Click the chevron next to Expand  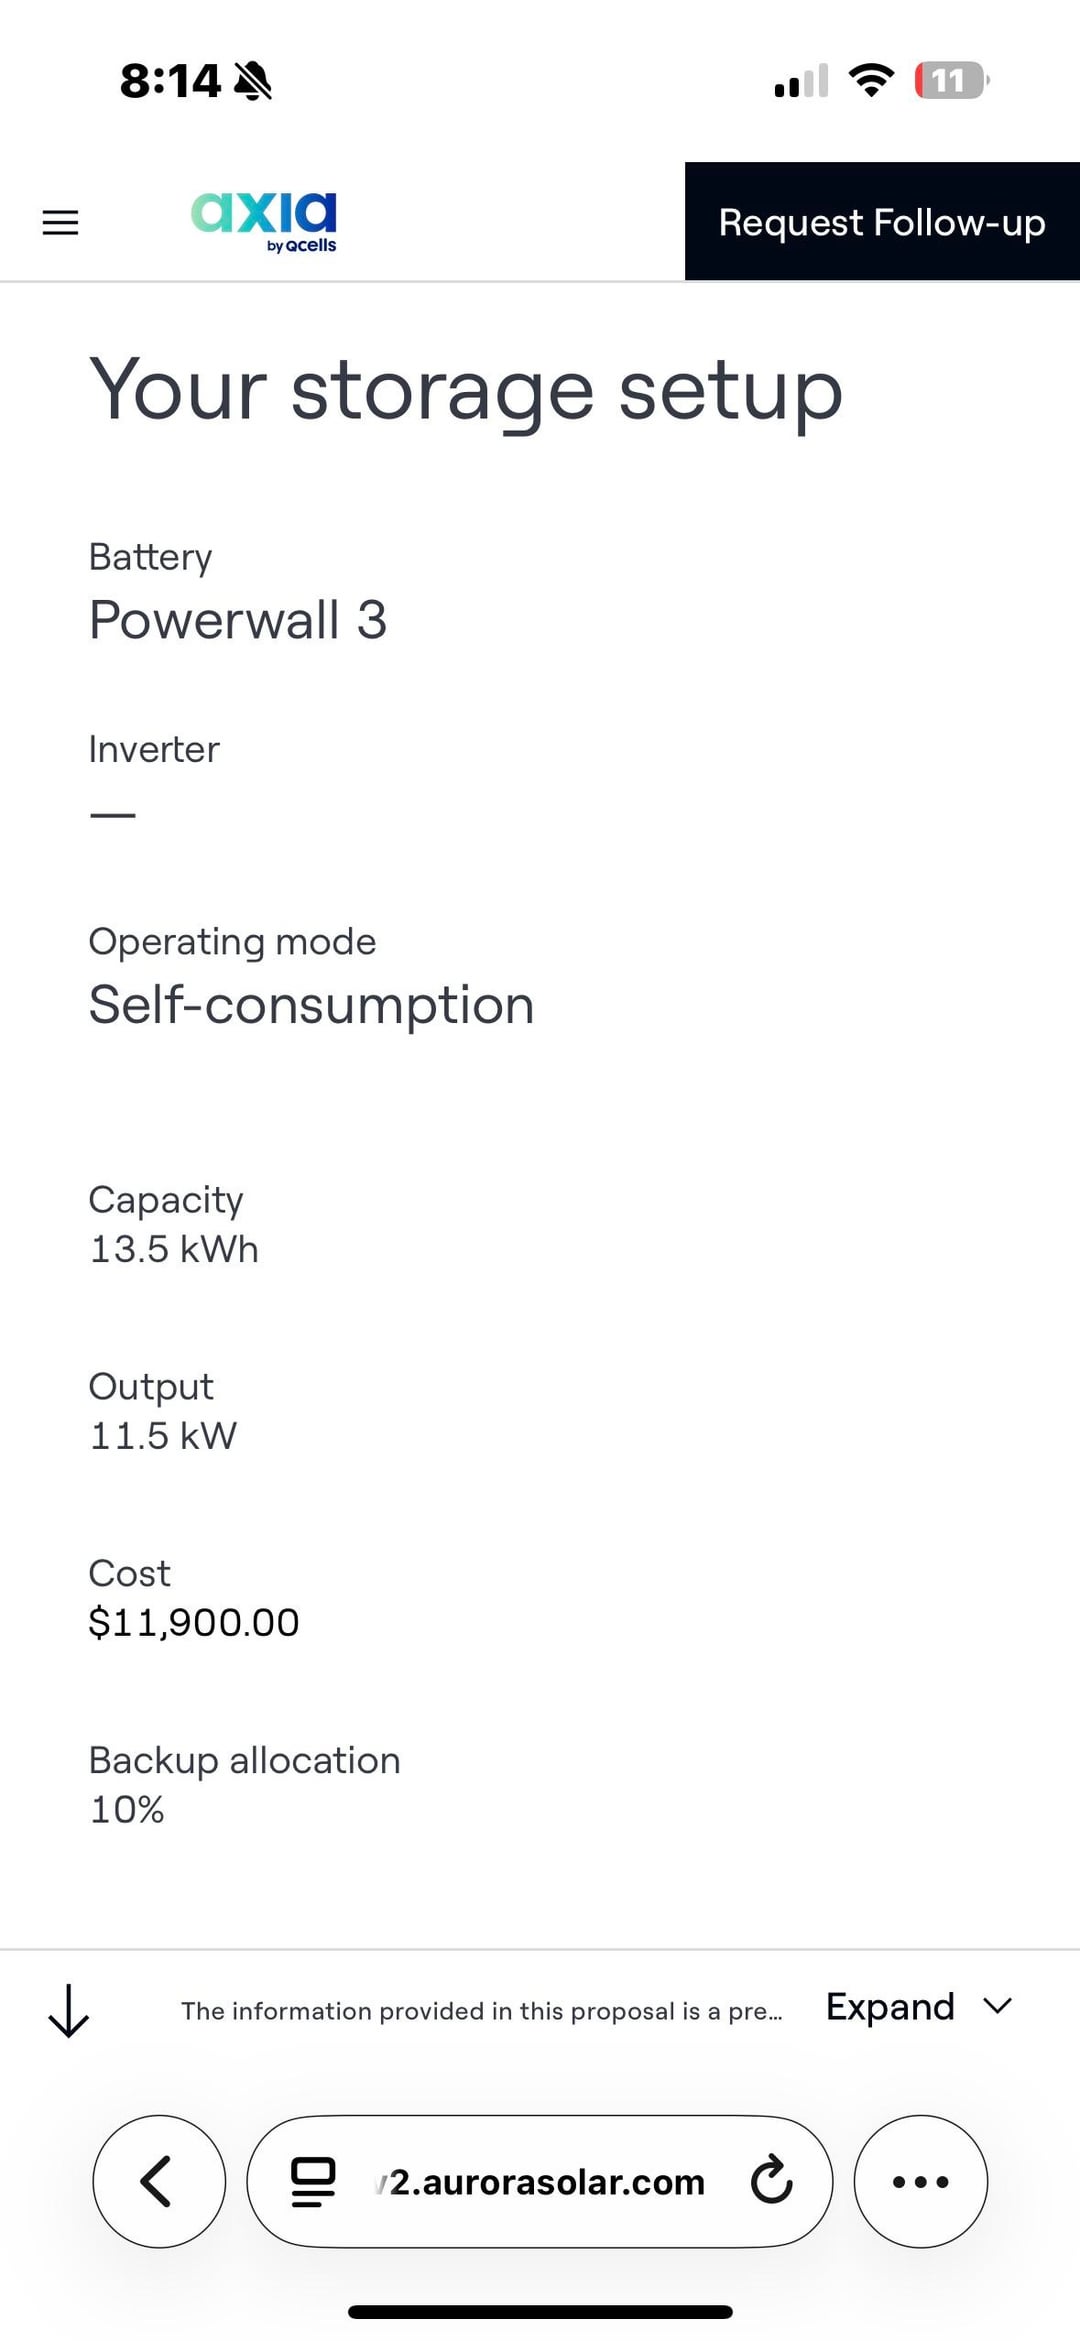998,2007
